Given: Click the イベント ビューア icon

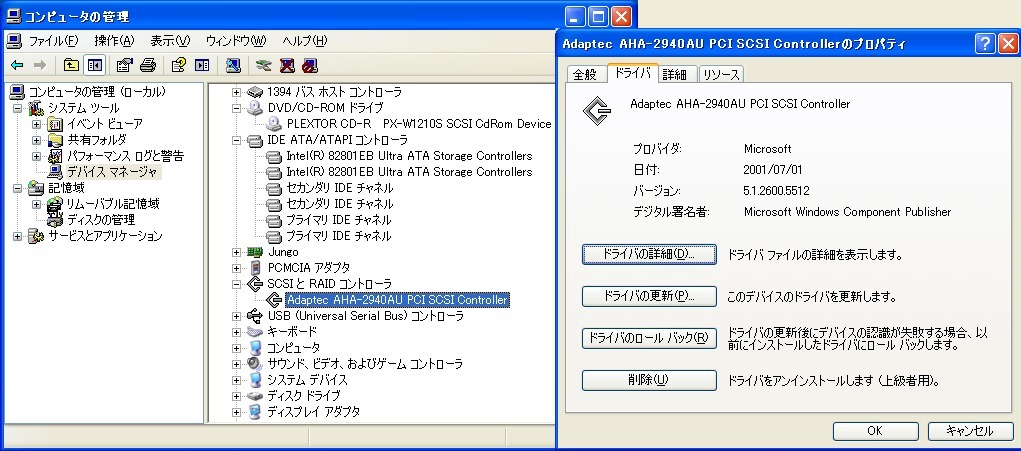Looking at the screenshot, I should click(x=56, y=124).
